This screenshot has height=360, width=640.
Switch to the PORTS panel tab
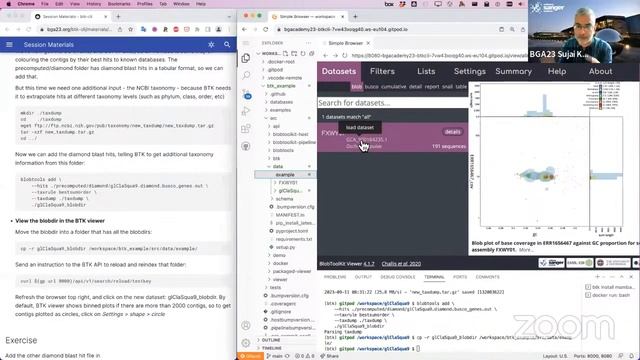(x=460, y=277)
